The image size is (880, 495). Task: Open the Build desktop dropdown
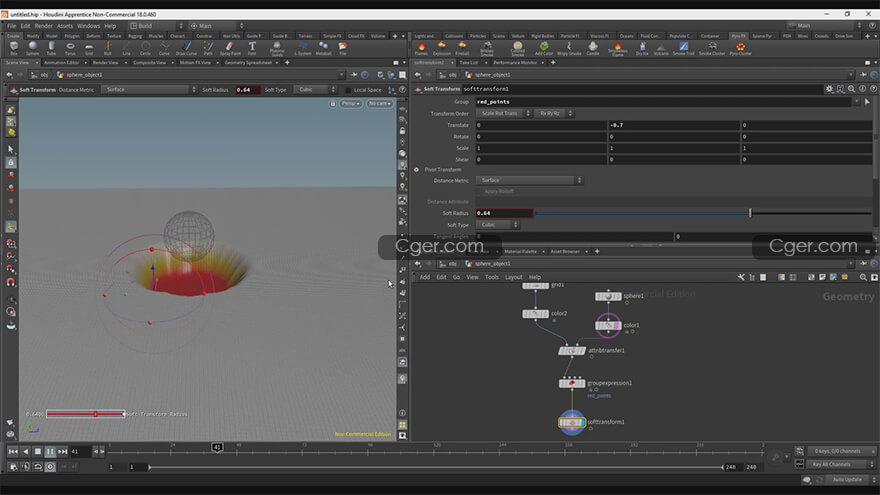click(x=157, y=26)
